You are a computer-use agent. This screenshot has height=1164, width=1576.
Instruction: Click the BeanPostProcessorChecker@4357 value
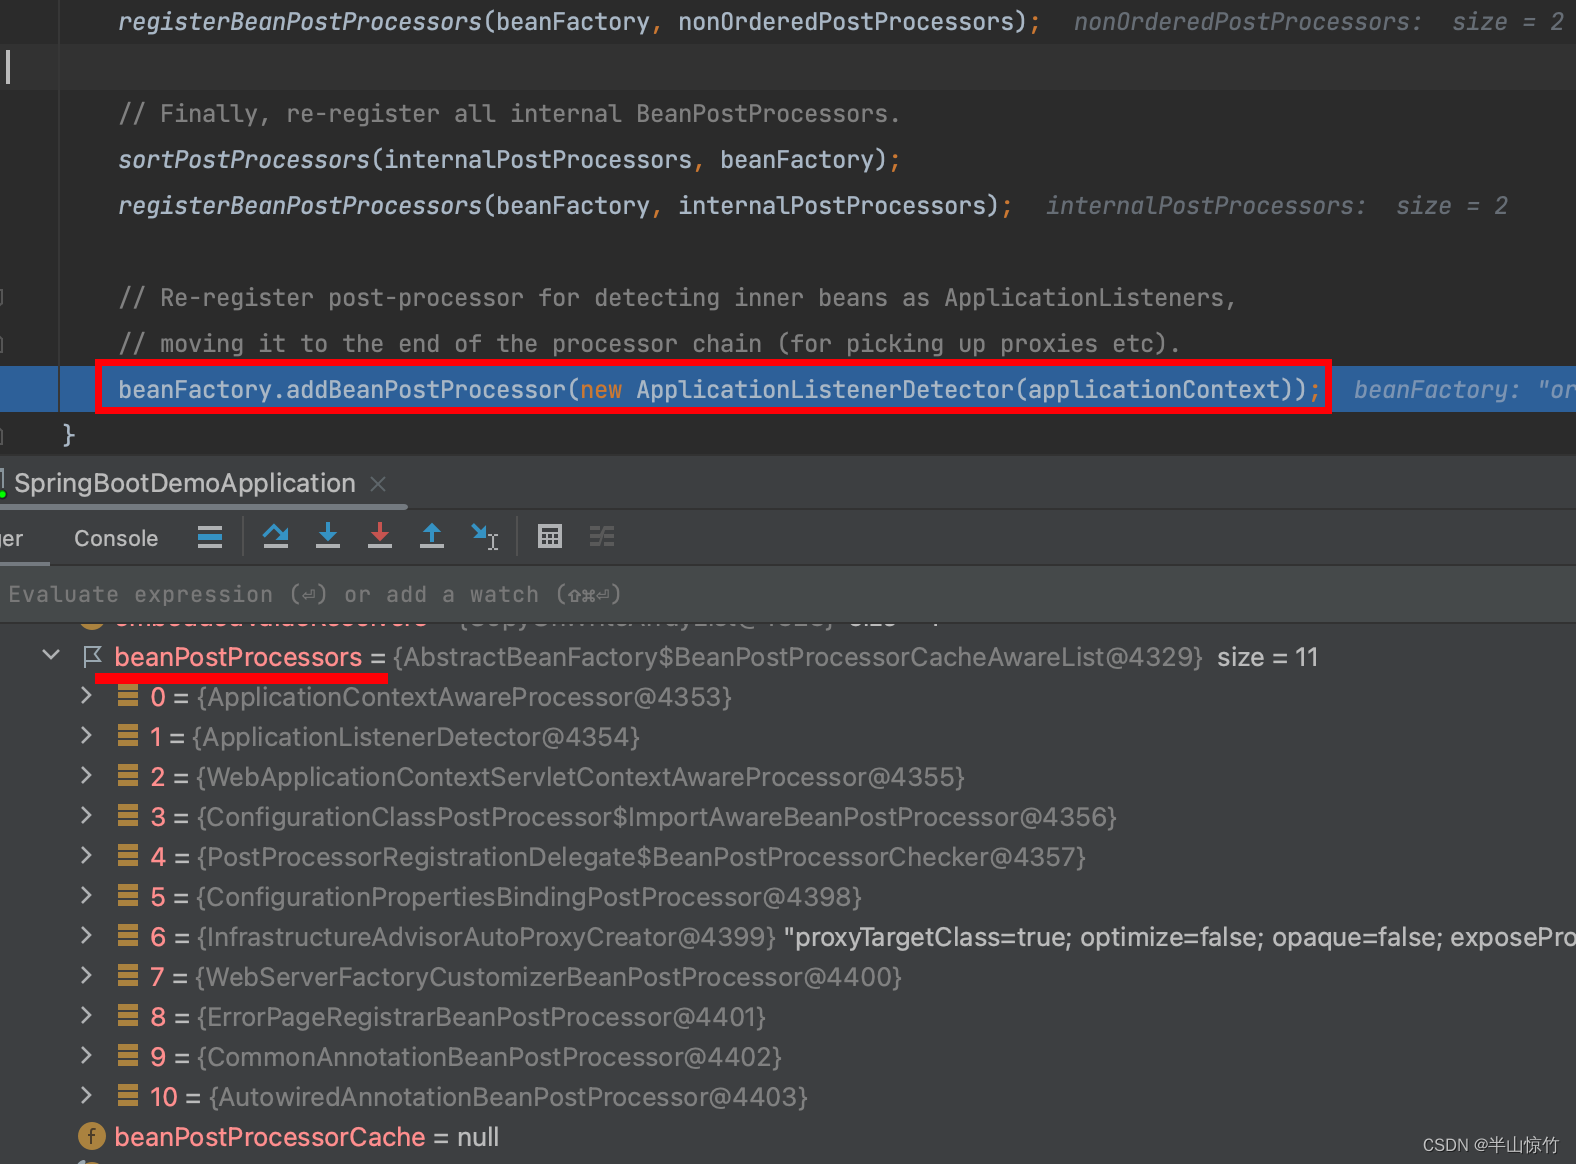(641, 857)
